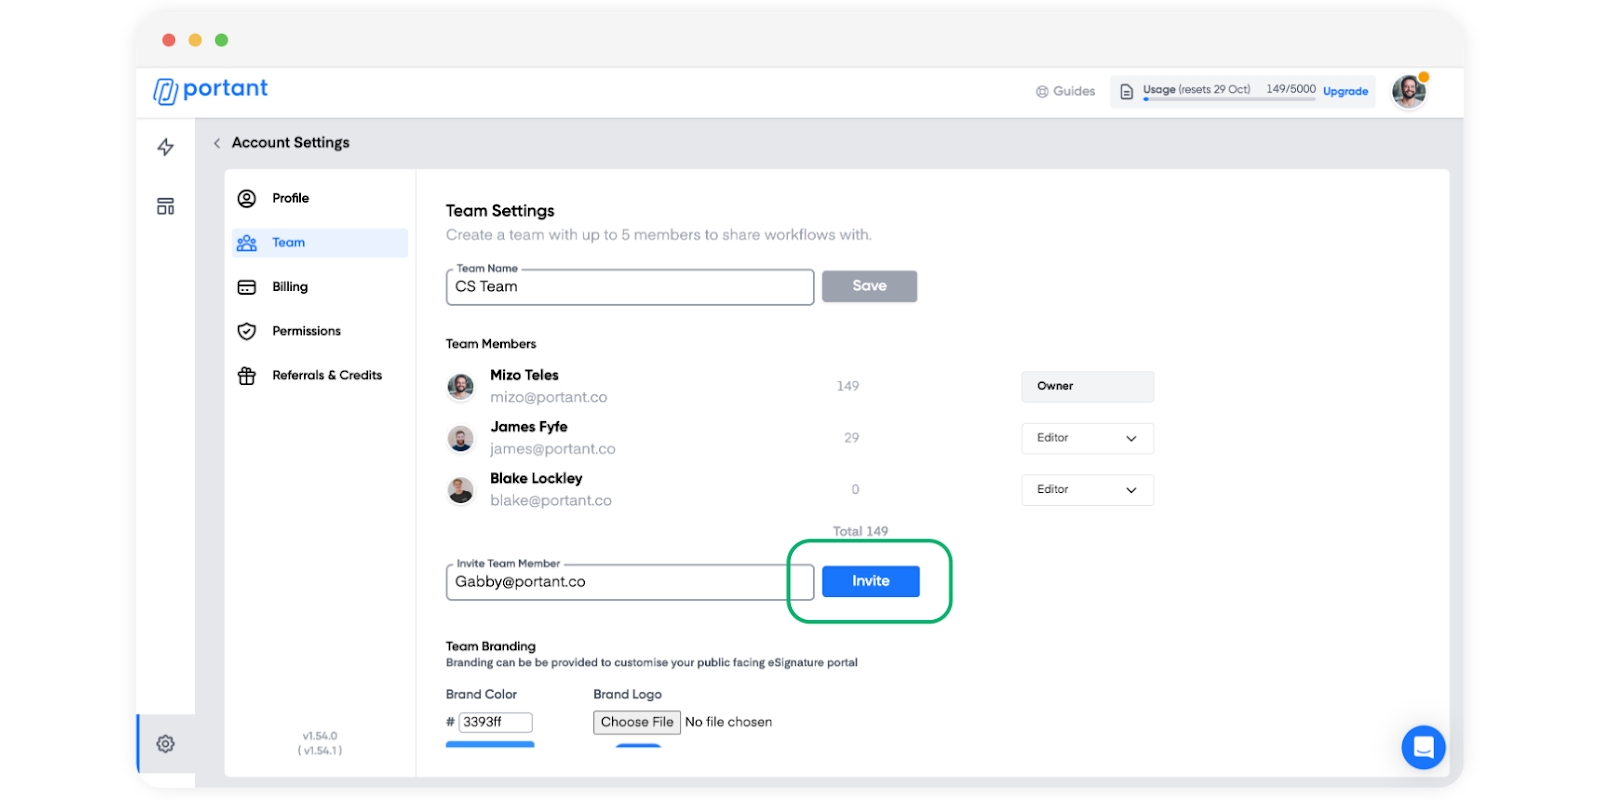This screenshot has height=800, width=1600.
Task: Open the templates icon in left sidebar
Action: pos(166,207)
